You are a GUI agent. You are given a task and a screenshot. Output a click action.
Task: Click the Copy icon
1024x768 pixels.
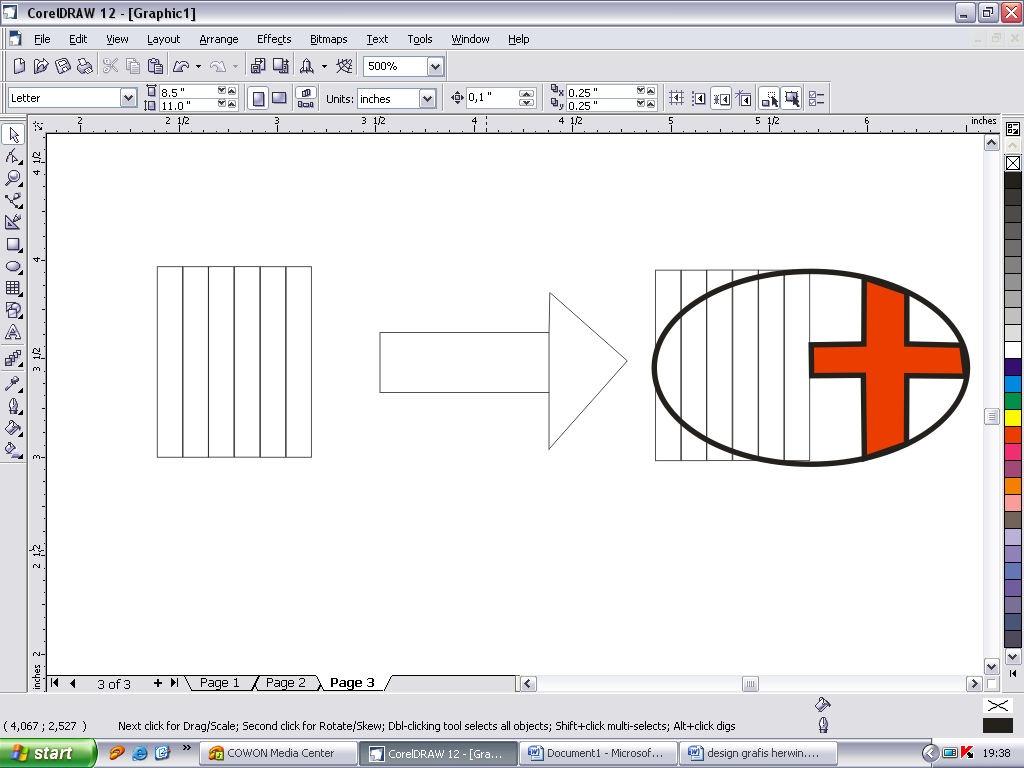(133, 66)
